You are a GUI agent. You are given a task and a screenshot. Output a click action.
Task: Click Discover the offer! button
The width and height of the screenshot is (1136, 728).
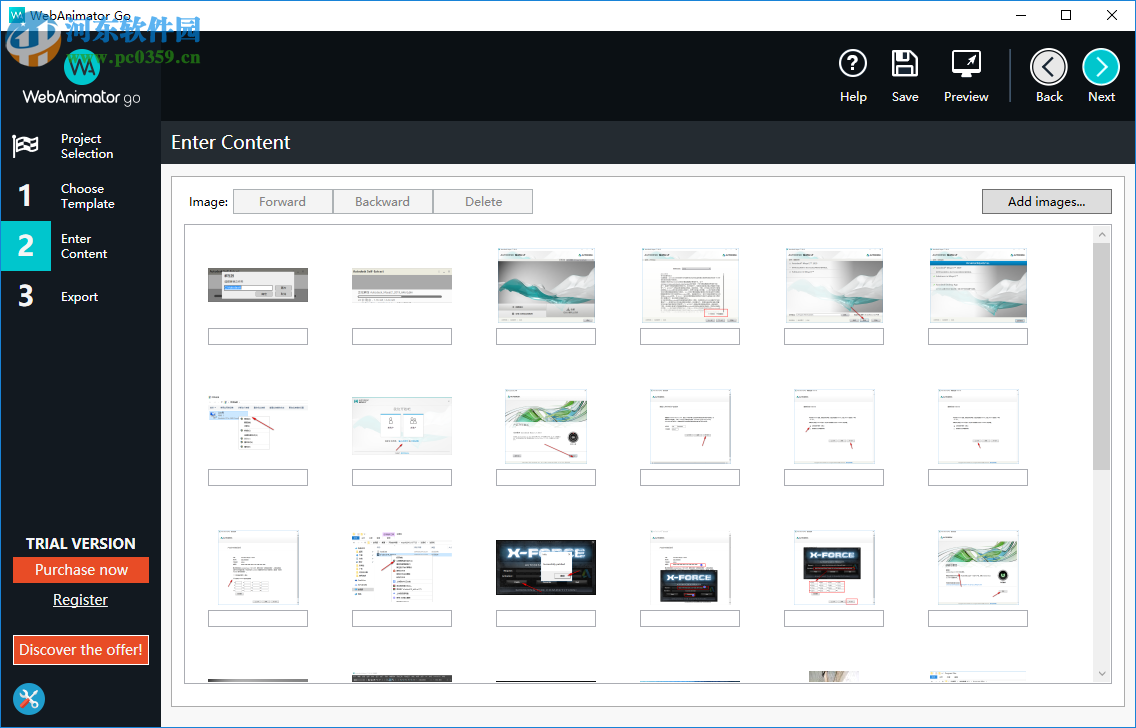[x=81, y=650]
